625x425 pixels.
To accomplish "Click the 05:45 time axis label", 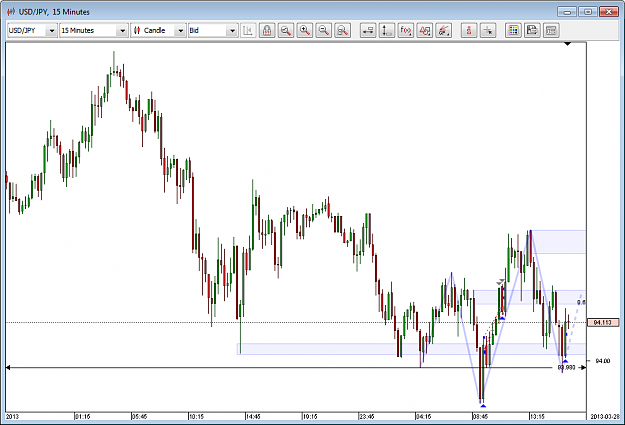I will pyautogui.click(x=140, y=416).
